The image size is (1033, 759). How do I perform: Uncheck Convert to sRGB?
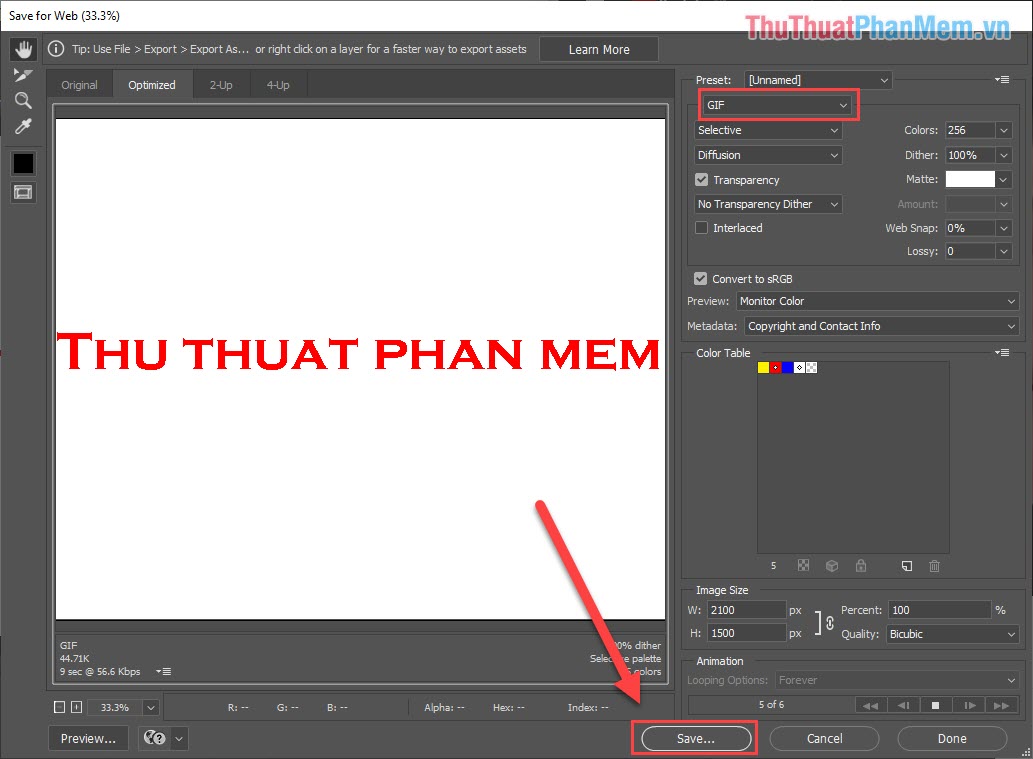700,278
